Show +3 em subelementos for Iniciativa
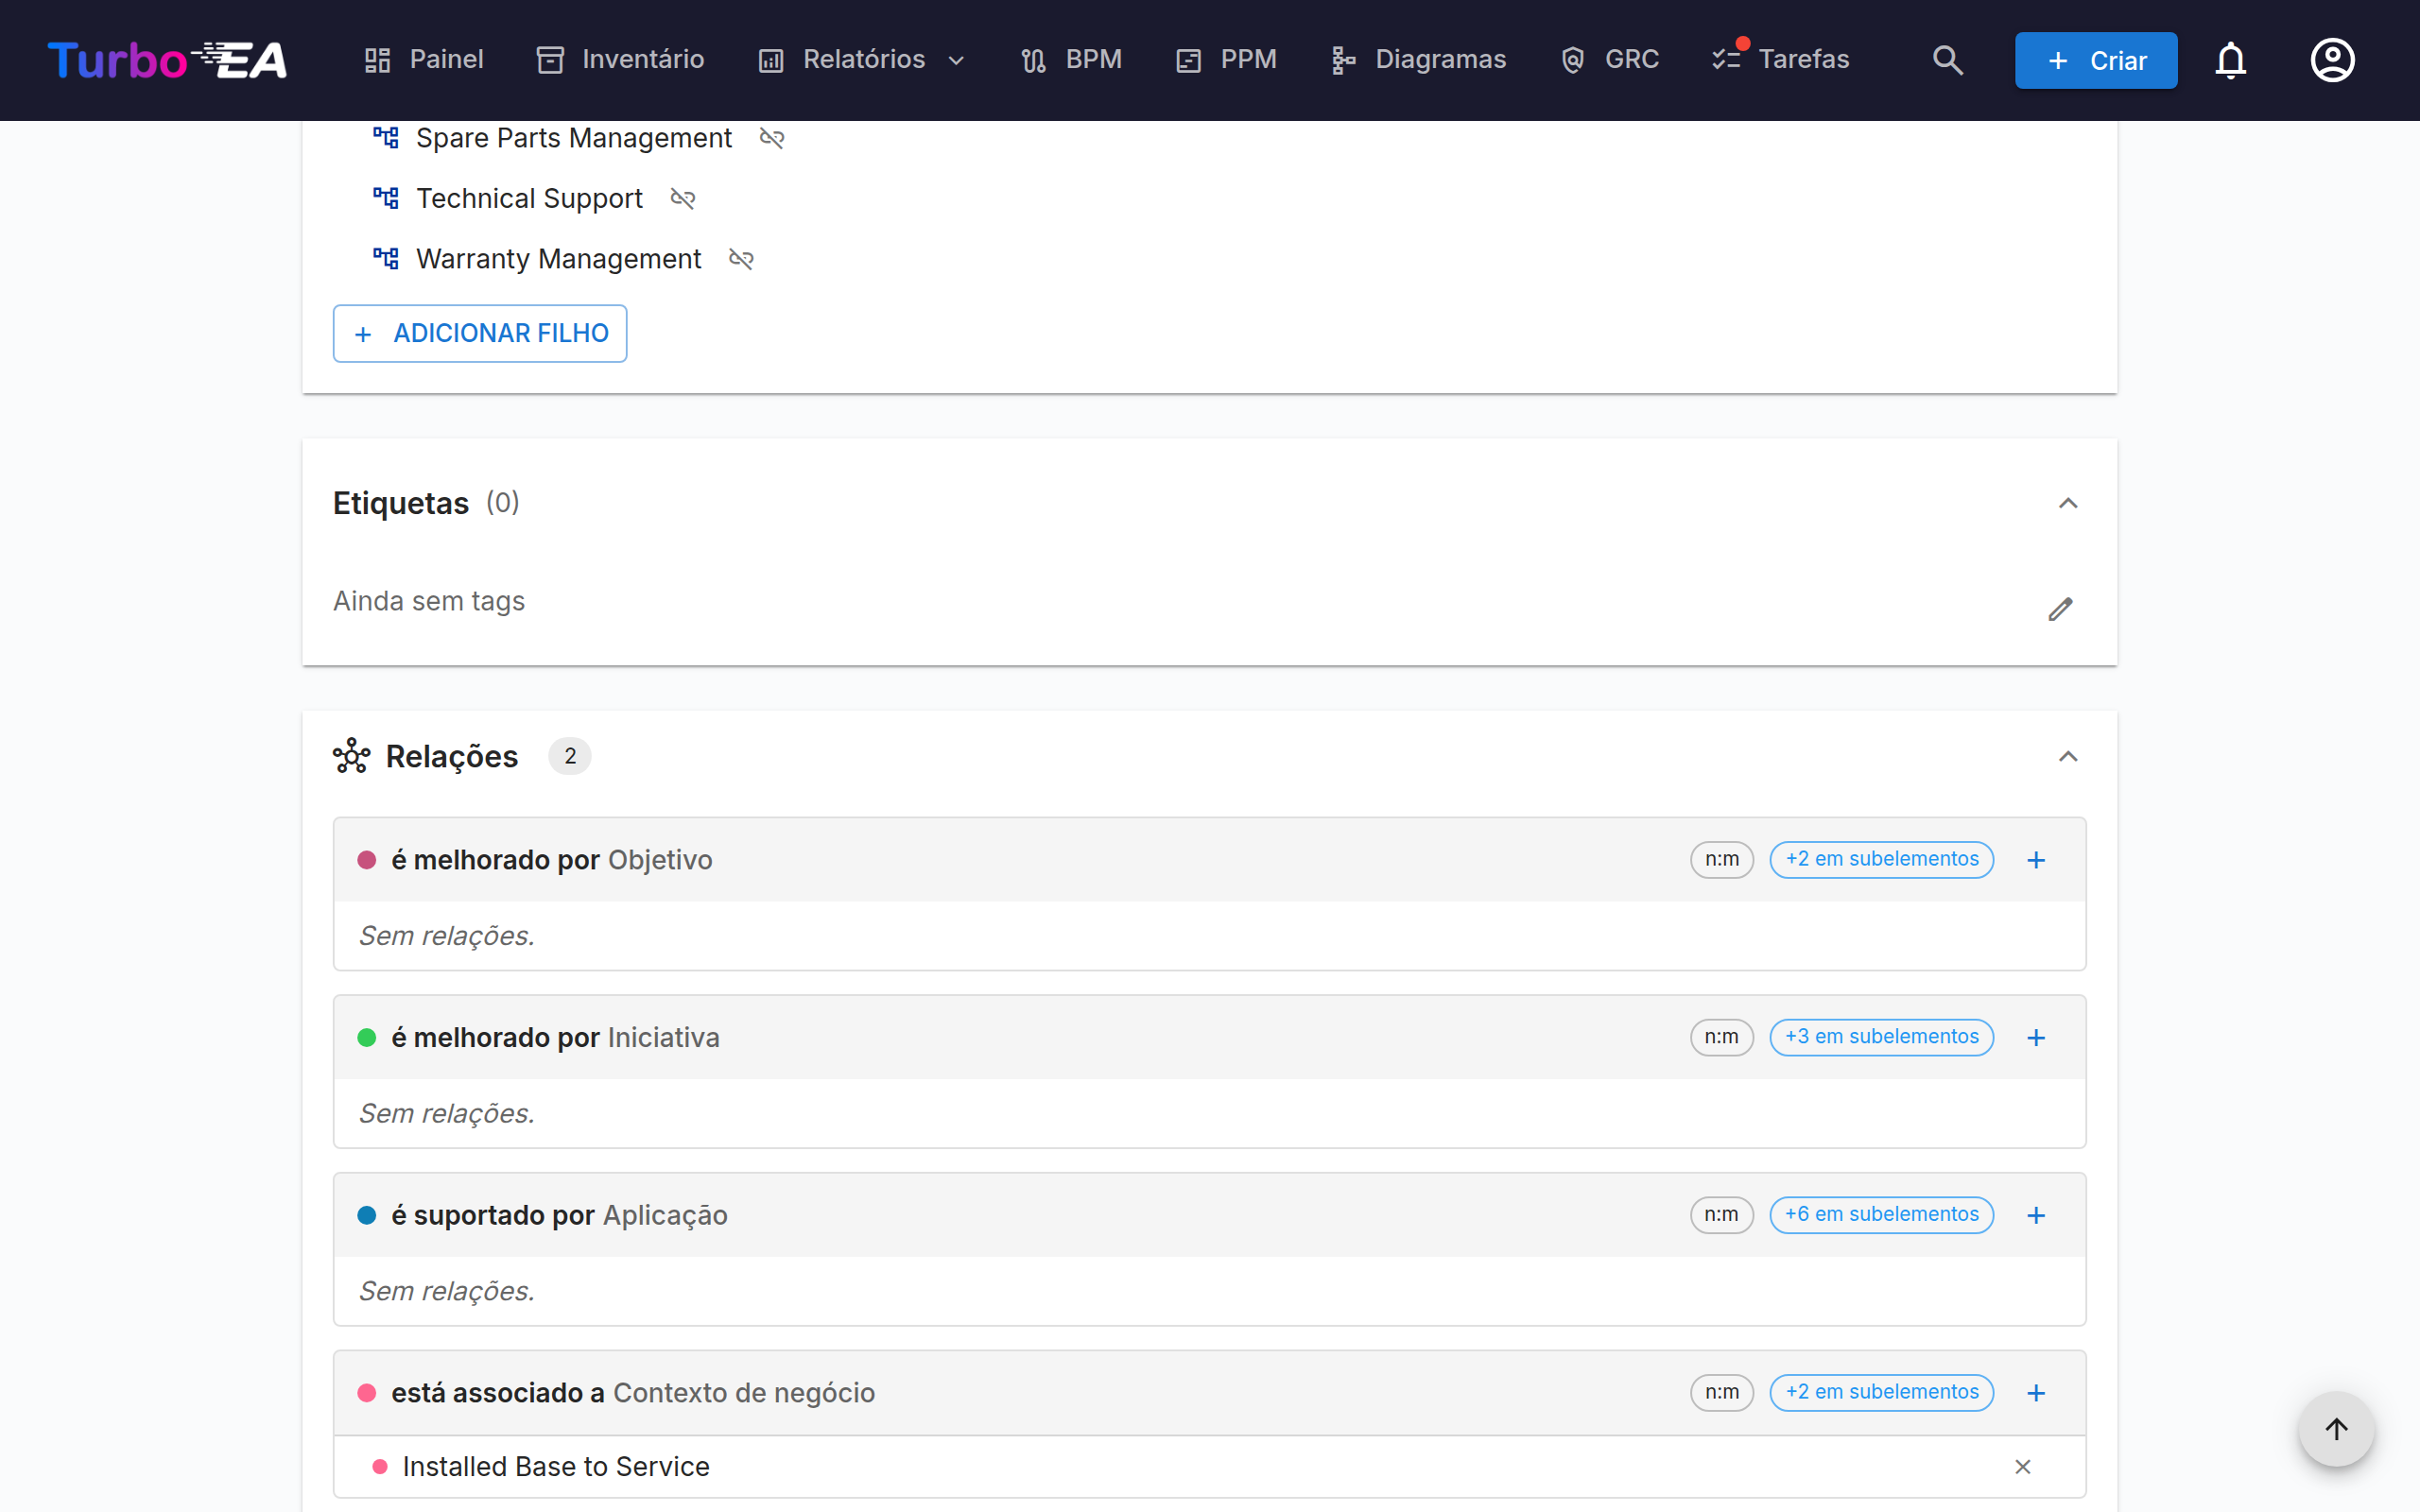The width and height of the screenshot is (2420, 1512). 1881,1037
